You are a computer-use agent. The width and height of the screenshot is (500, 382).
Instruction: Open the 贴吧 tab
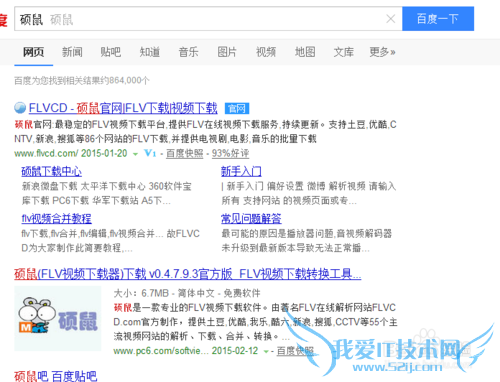111,52
